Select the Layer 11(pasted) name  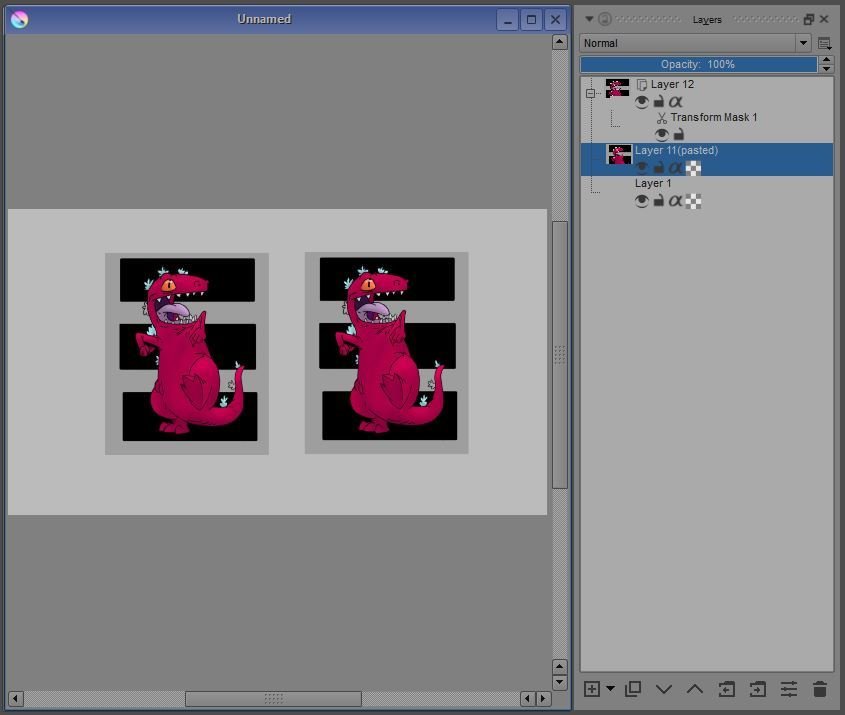676,150
